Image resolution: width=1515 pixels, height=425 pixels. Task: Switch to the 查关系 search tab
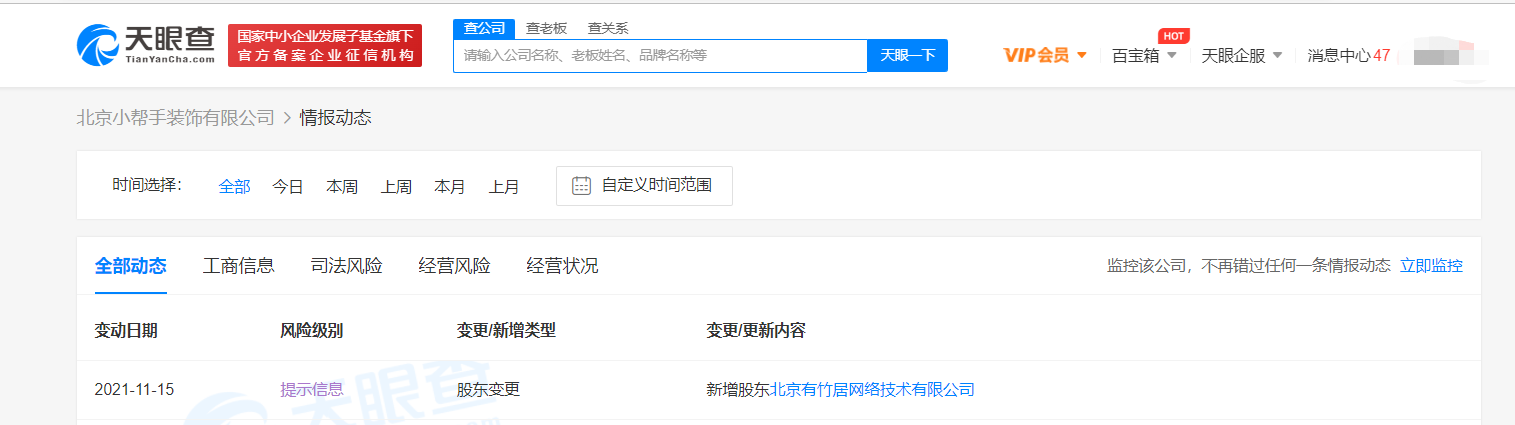click(608, 28)
